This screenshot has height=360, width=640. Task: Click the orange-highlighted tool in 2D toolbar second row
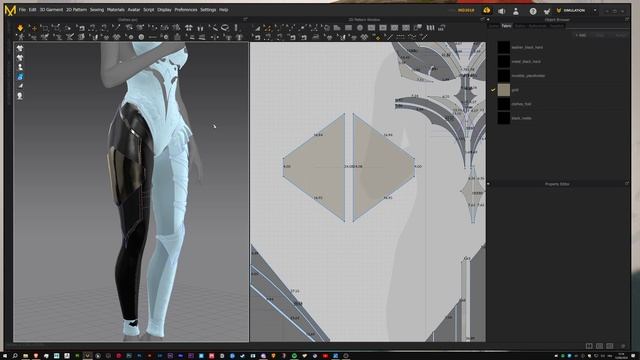coord(378,38)
